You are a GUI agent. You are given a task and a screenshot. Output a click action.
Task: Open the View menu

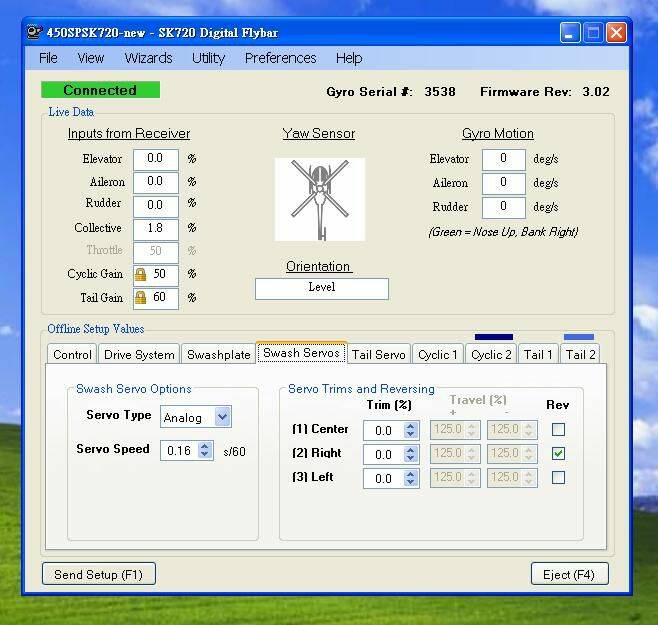pos(91,58)
